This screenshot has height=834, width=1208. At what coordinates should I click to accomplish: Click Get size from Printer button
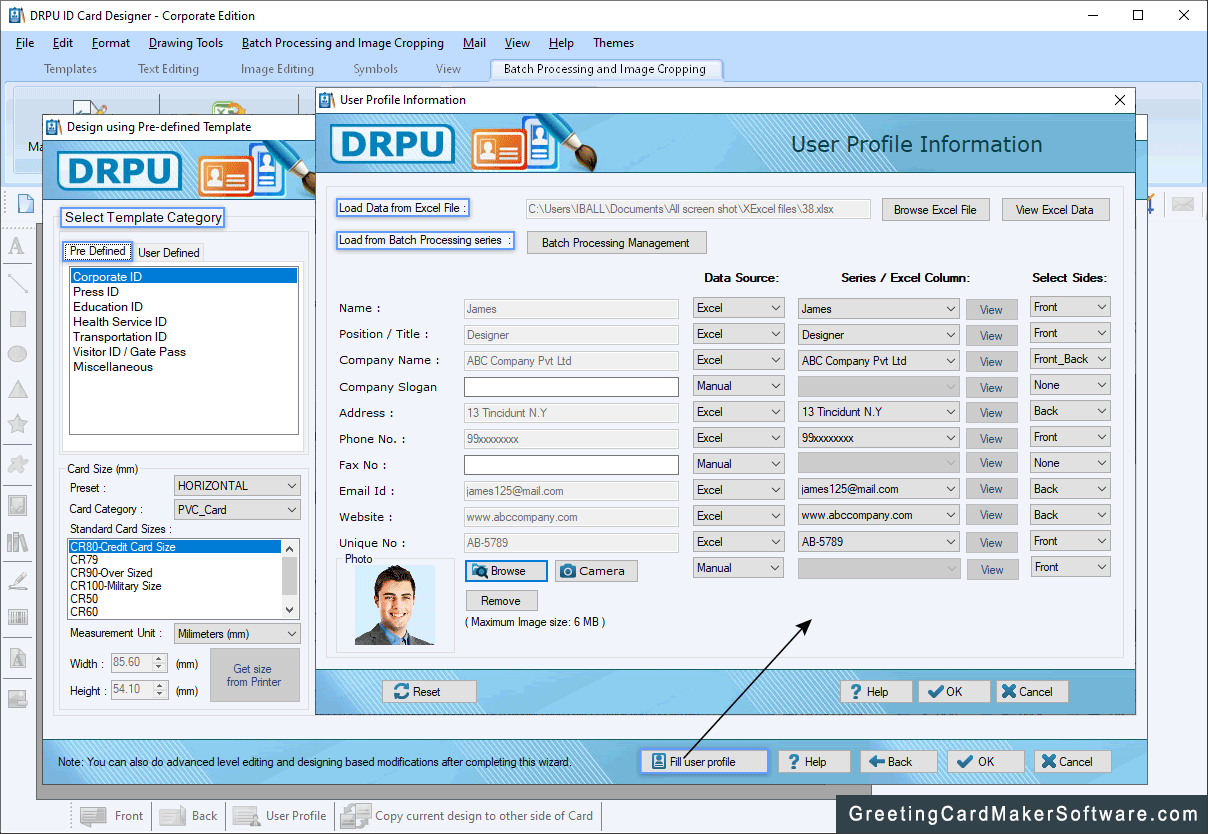[x=254, y=676]
